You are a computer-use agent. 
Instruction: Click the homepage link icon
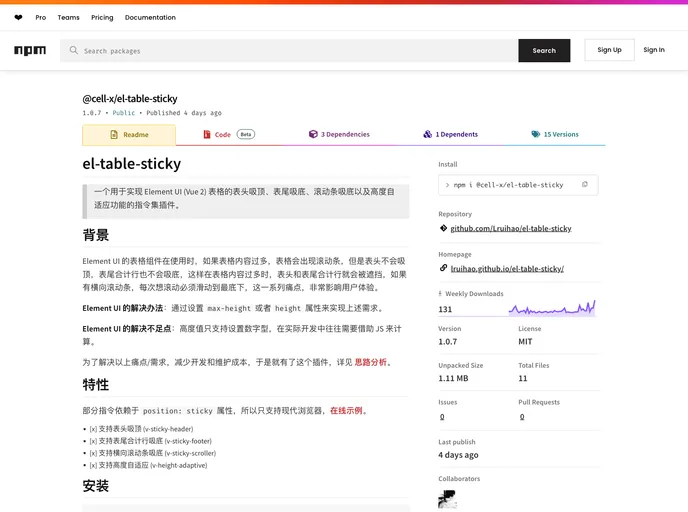point(443,268)
